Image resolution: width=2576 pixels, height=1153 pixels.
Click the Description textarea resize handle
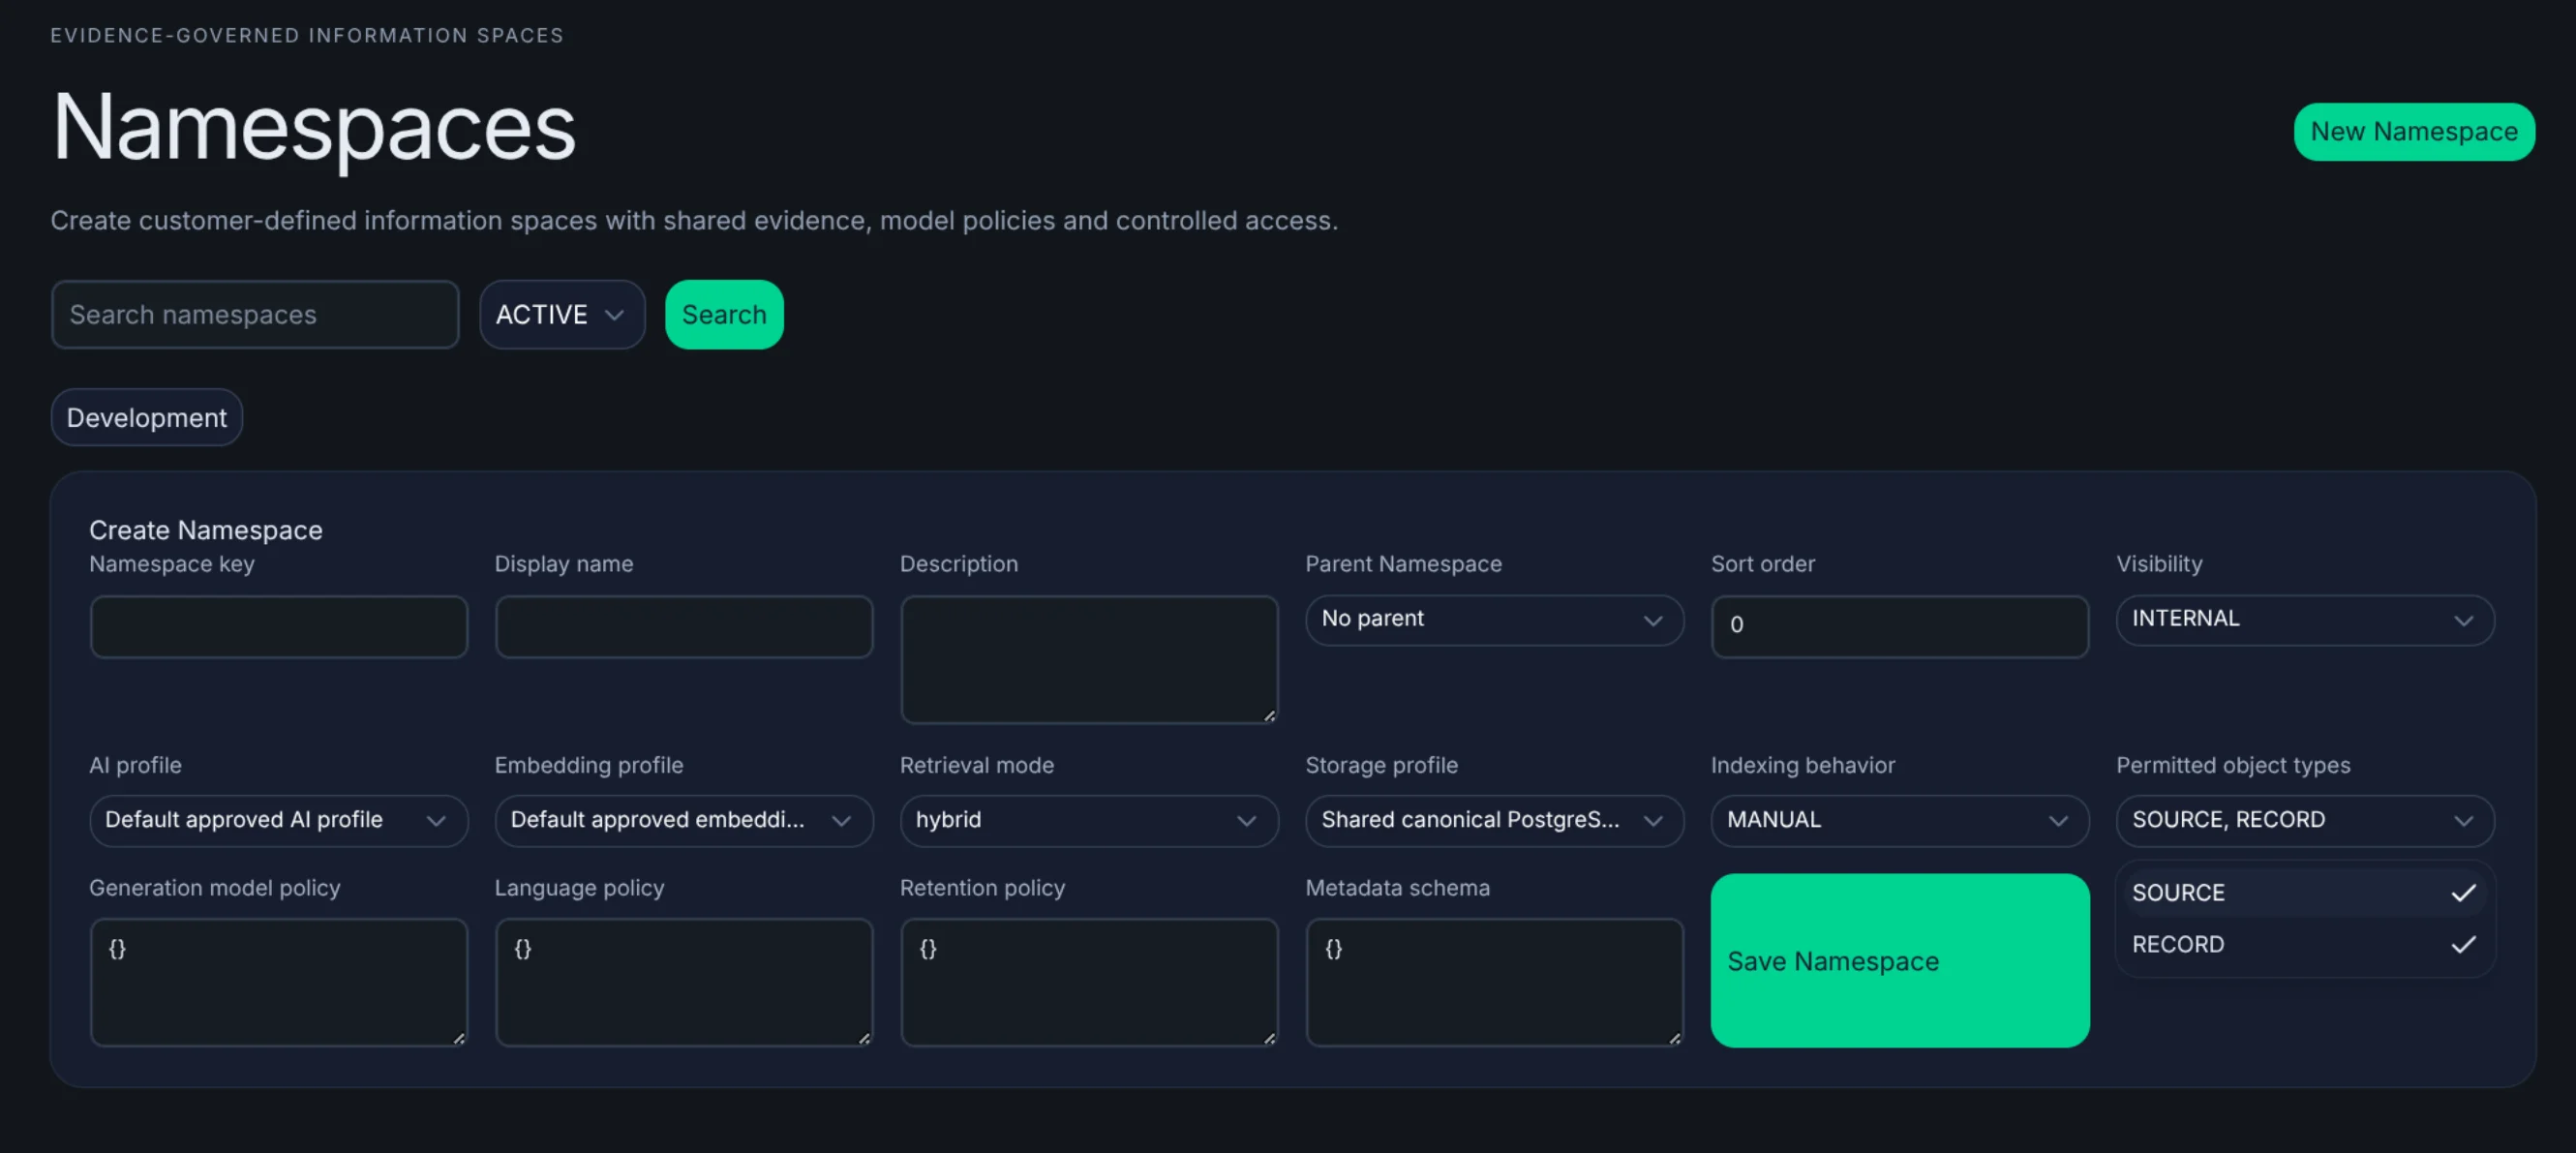click(1269, 714)
